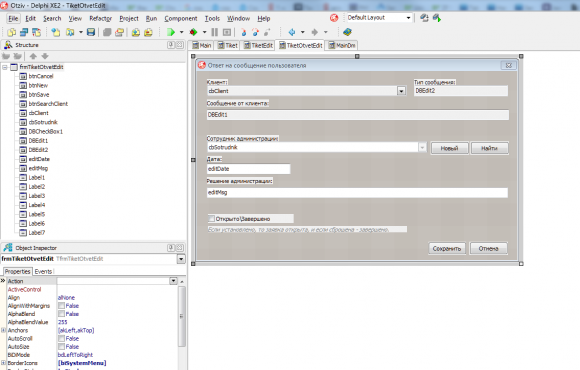Open File menu

[13, 18]
